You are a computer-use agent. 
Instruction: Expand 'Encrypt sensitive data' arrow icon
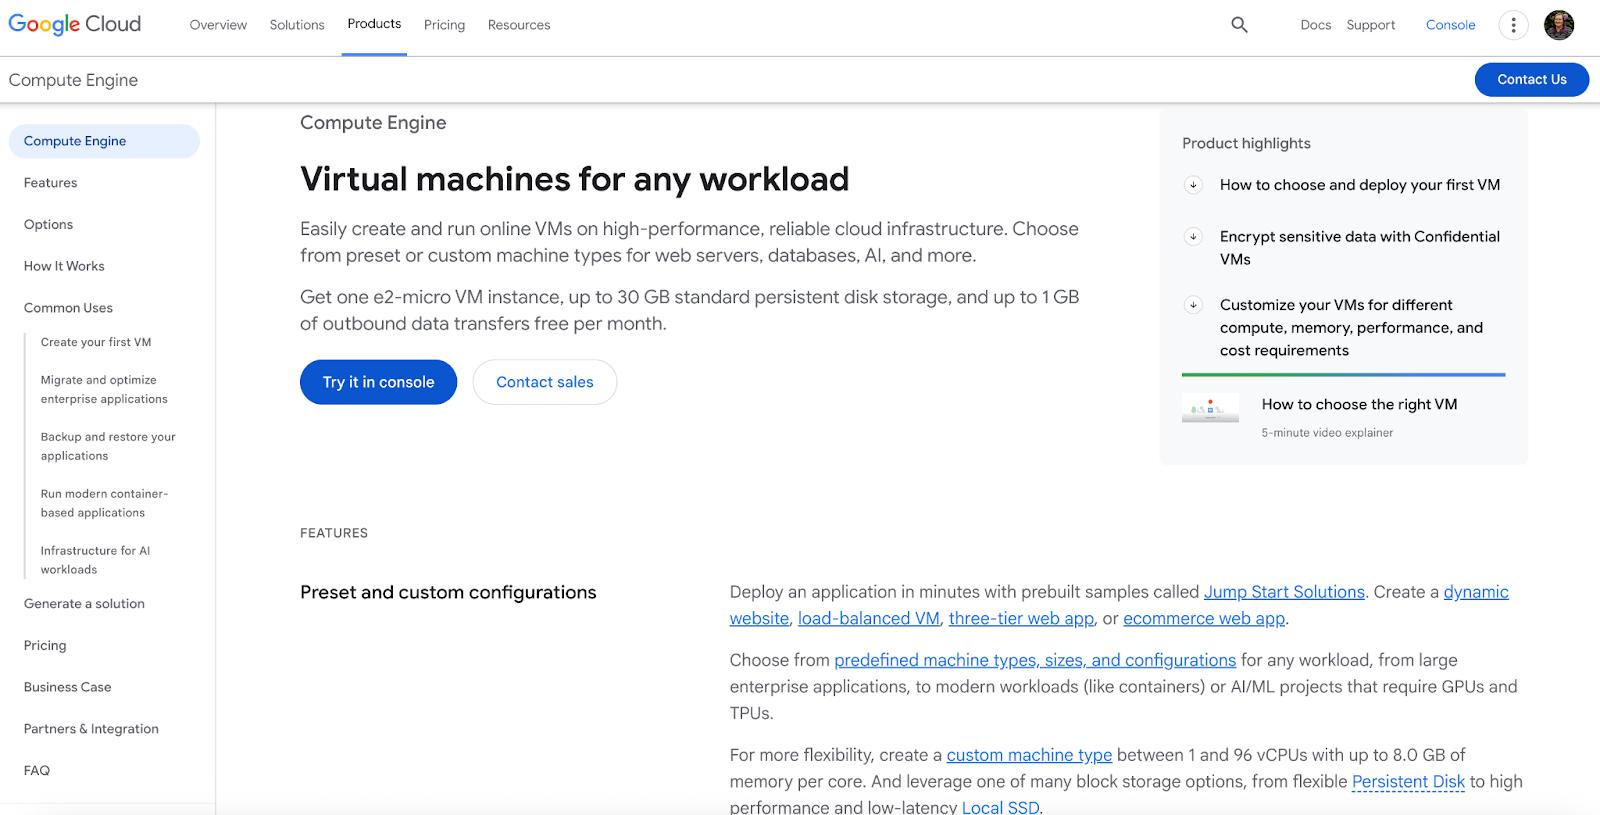[1193, 237]
